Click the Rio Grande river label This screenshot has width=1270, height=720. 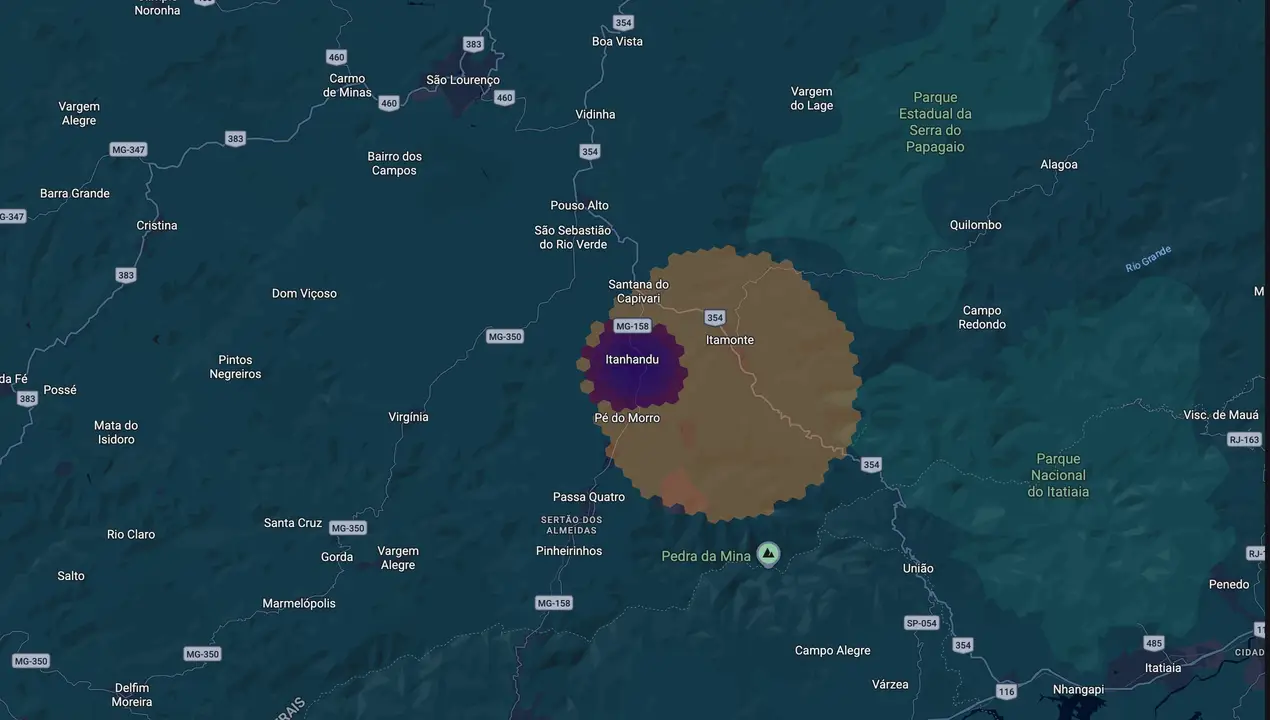(1148, 259)
